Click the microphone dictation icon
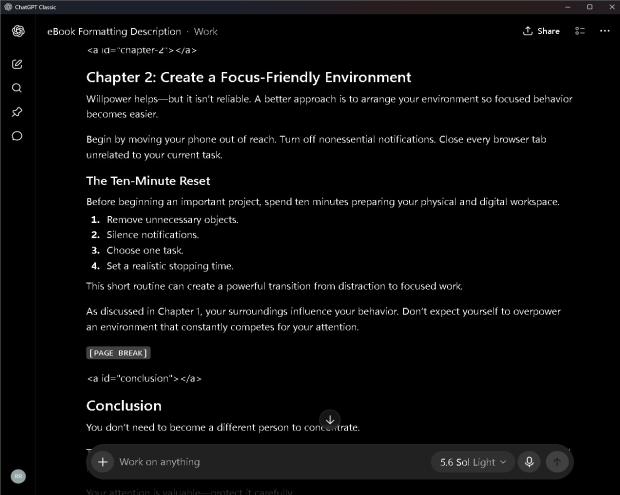Screen dimensions: 620x495 pos(529,462)
